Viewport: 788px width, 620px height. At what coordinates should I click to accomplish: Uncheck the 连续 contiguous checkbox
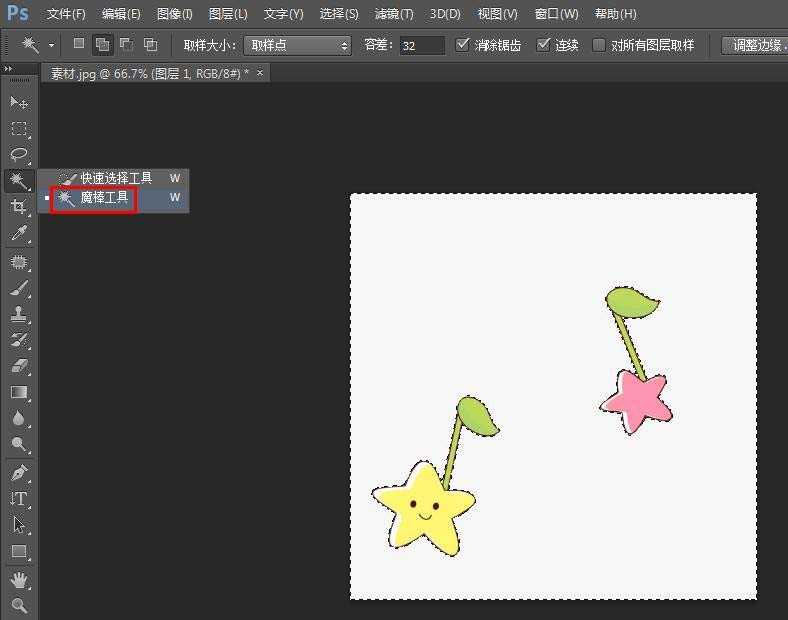(x=544, y=45)
